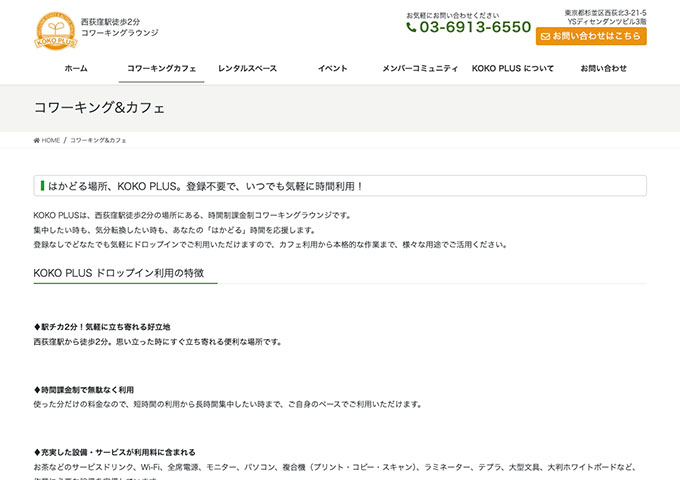Image resolution: width=680 pixels, height=480 pixels.
Task: Click the home icon in breadcrumb
Action: tap(37, 140)
